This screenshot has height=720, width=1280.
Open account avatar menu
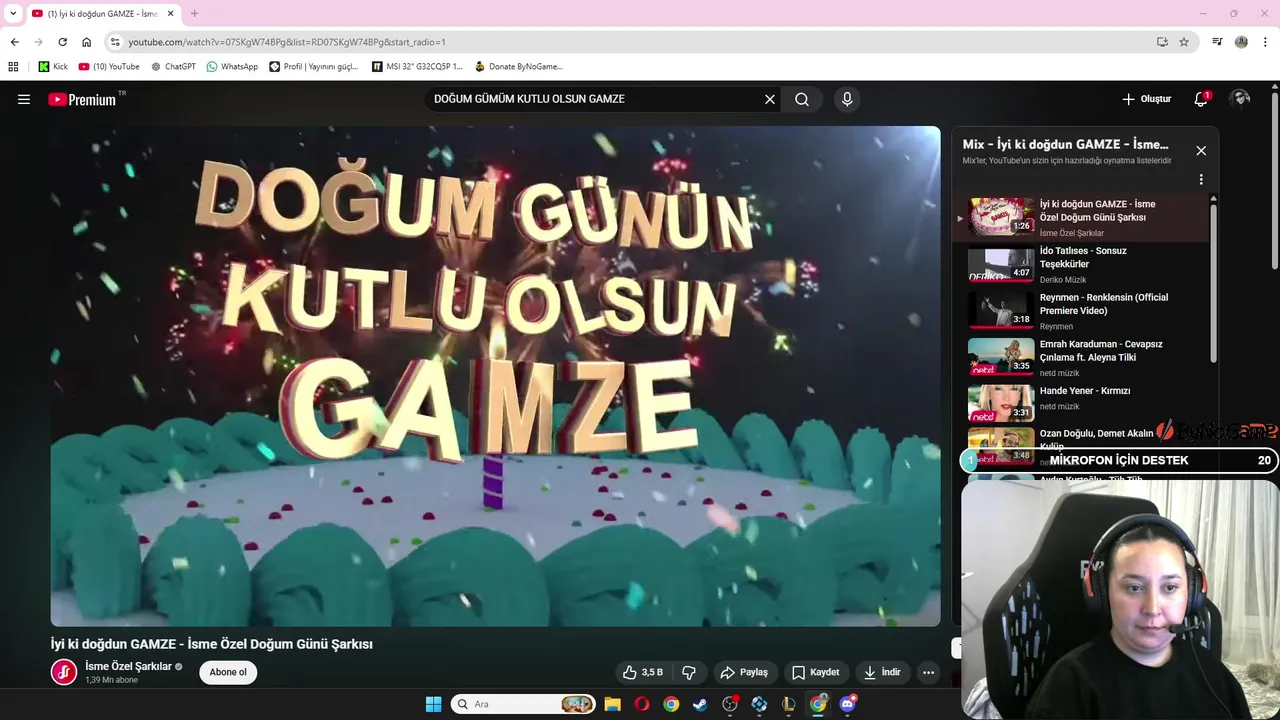(x=1241, y=99)
